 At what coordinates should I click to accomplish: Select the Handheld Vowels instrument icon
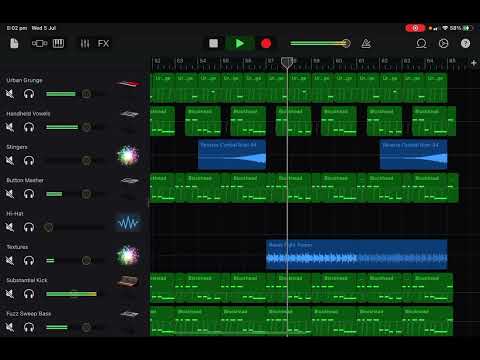129,114
